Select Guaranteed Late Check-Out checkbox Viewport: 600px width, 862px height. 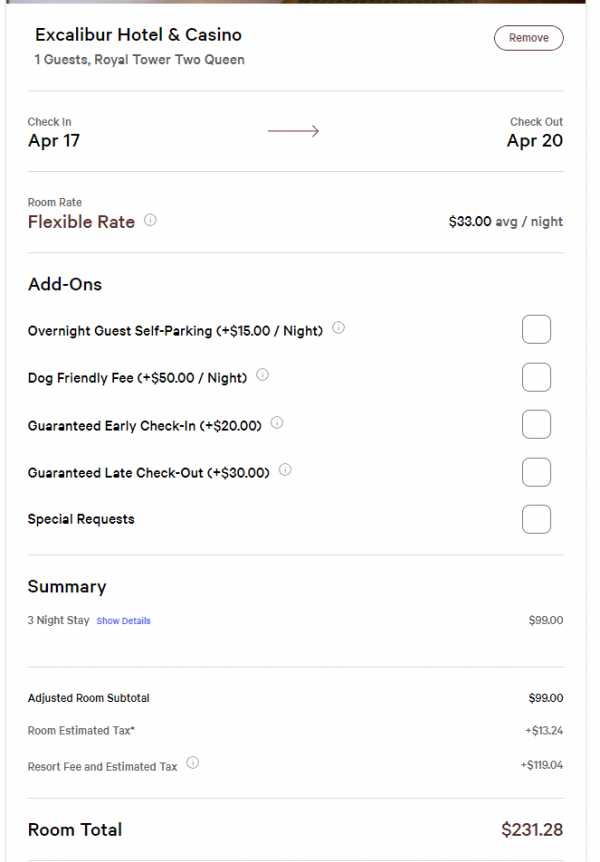(x=536, y=472)
